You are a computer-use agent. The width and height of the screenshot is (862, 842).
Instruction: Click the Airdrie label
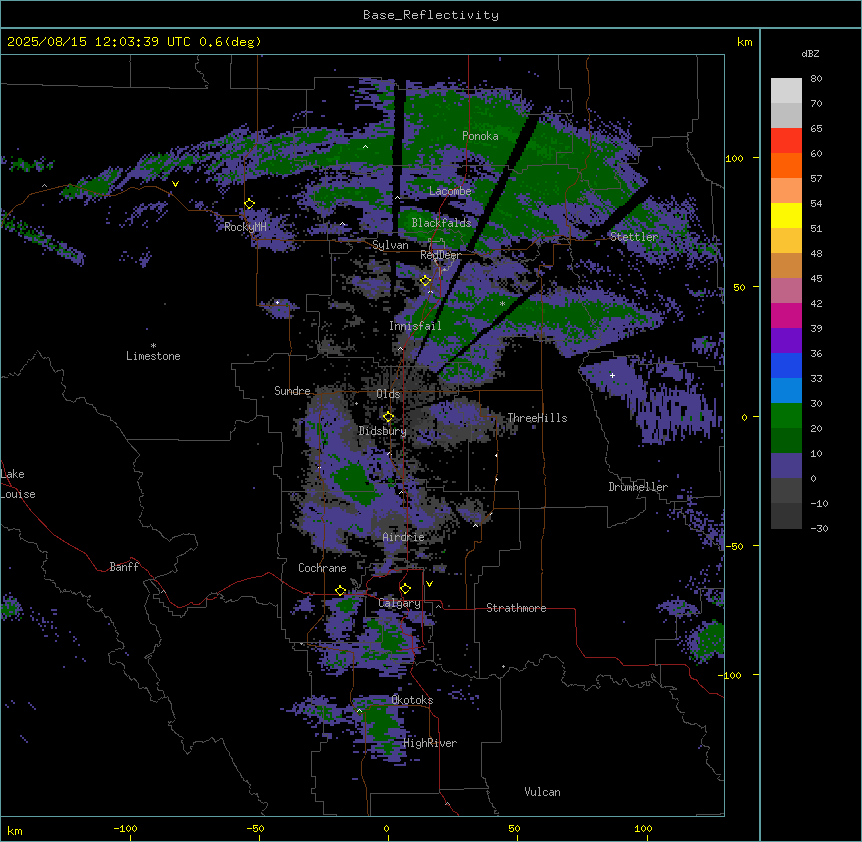pos(404,537)
